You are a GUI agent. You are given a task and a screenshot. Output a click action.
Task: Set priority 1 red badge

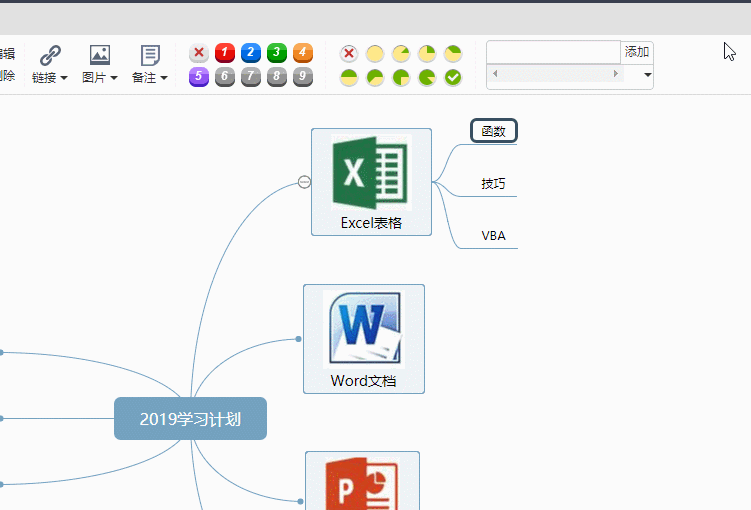click(x=225, y=53)
